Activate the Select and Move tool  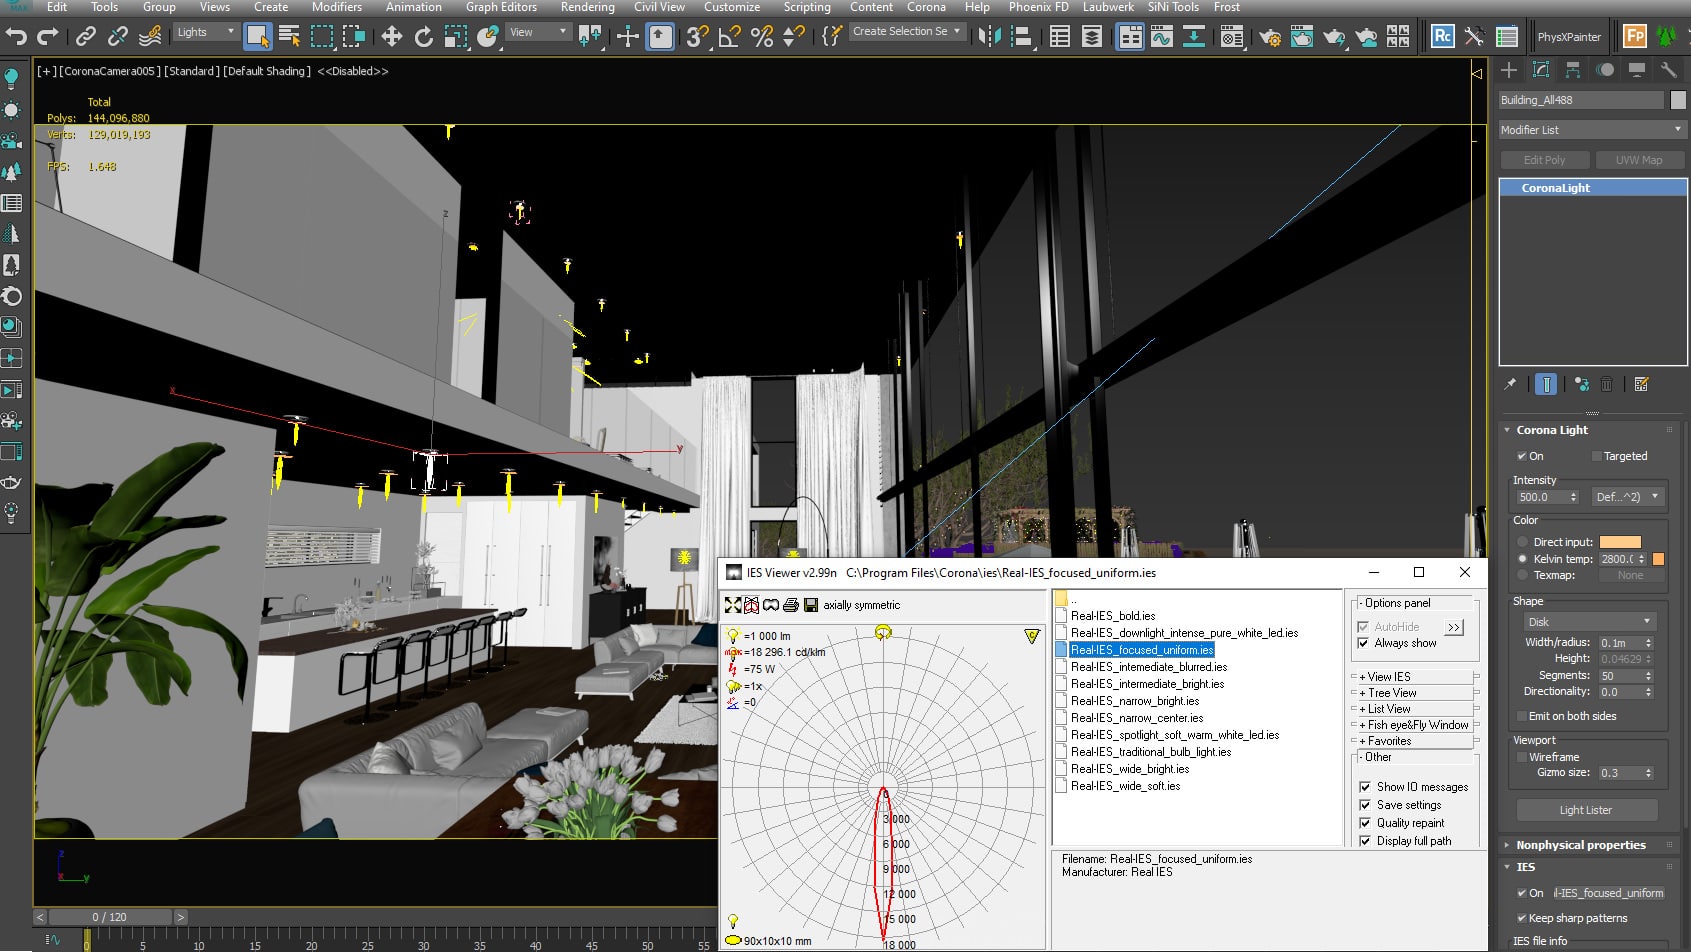391,37
